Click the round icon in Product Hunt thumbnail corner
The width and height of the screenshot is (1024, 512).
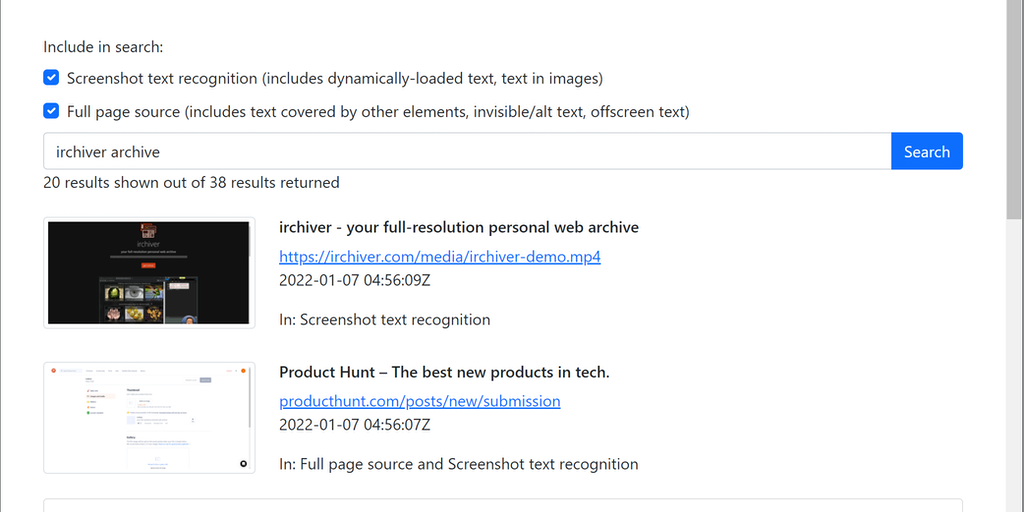click(243, 463)
